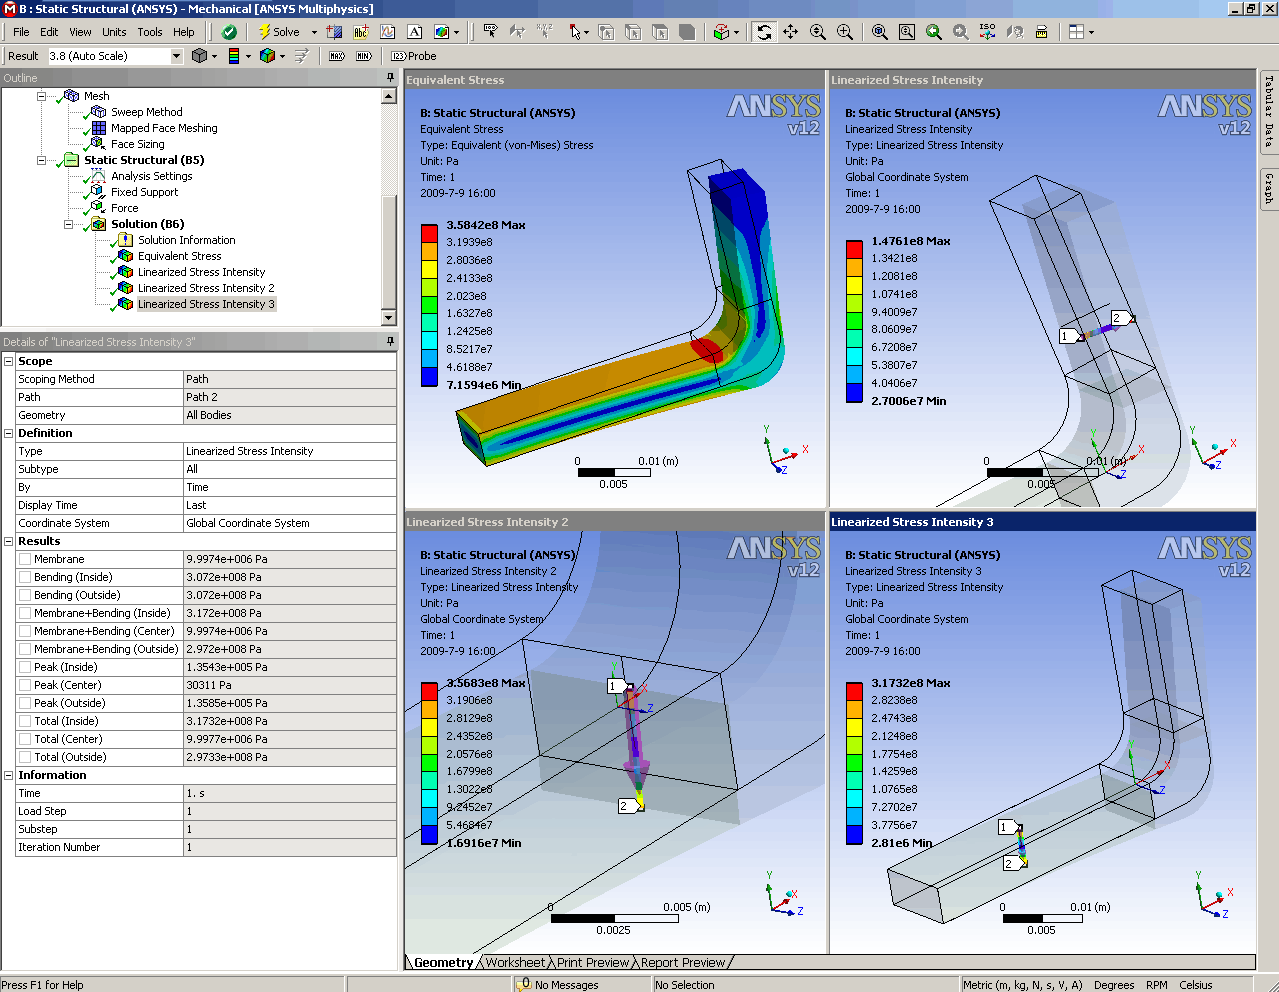Click the Probe button

point(414,56)
